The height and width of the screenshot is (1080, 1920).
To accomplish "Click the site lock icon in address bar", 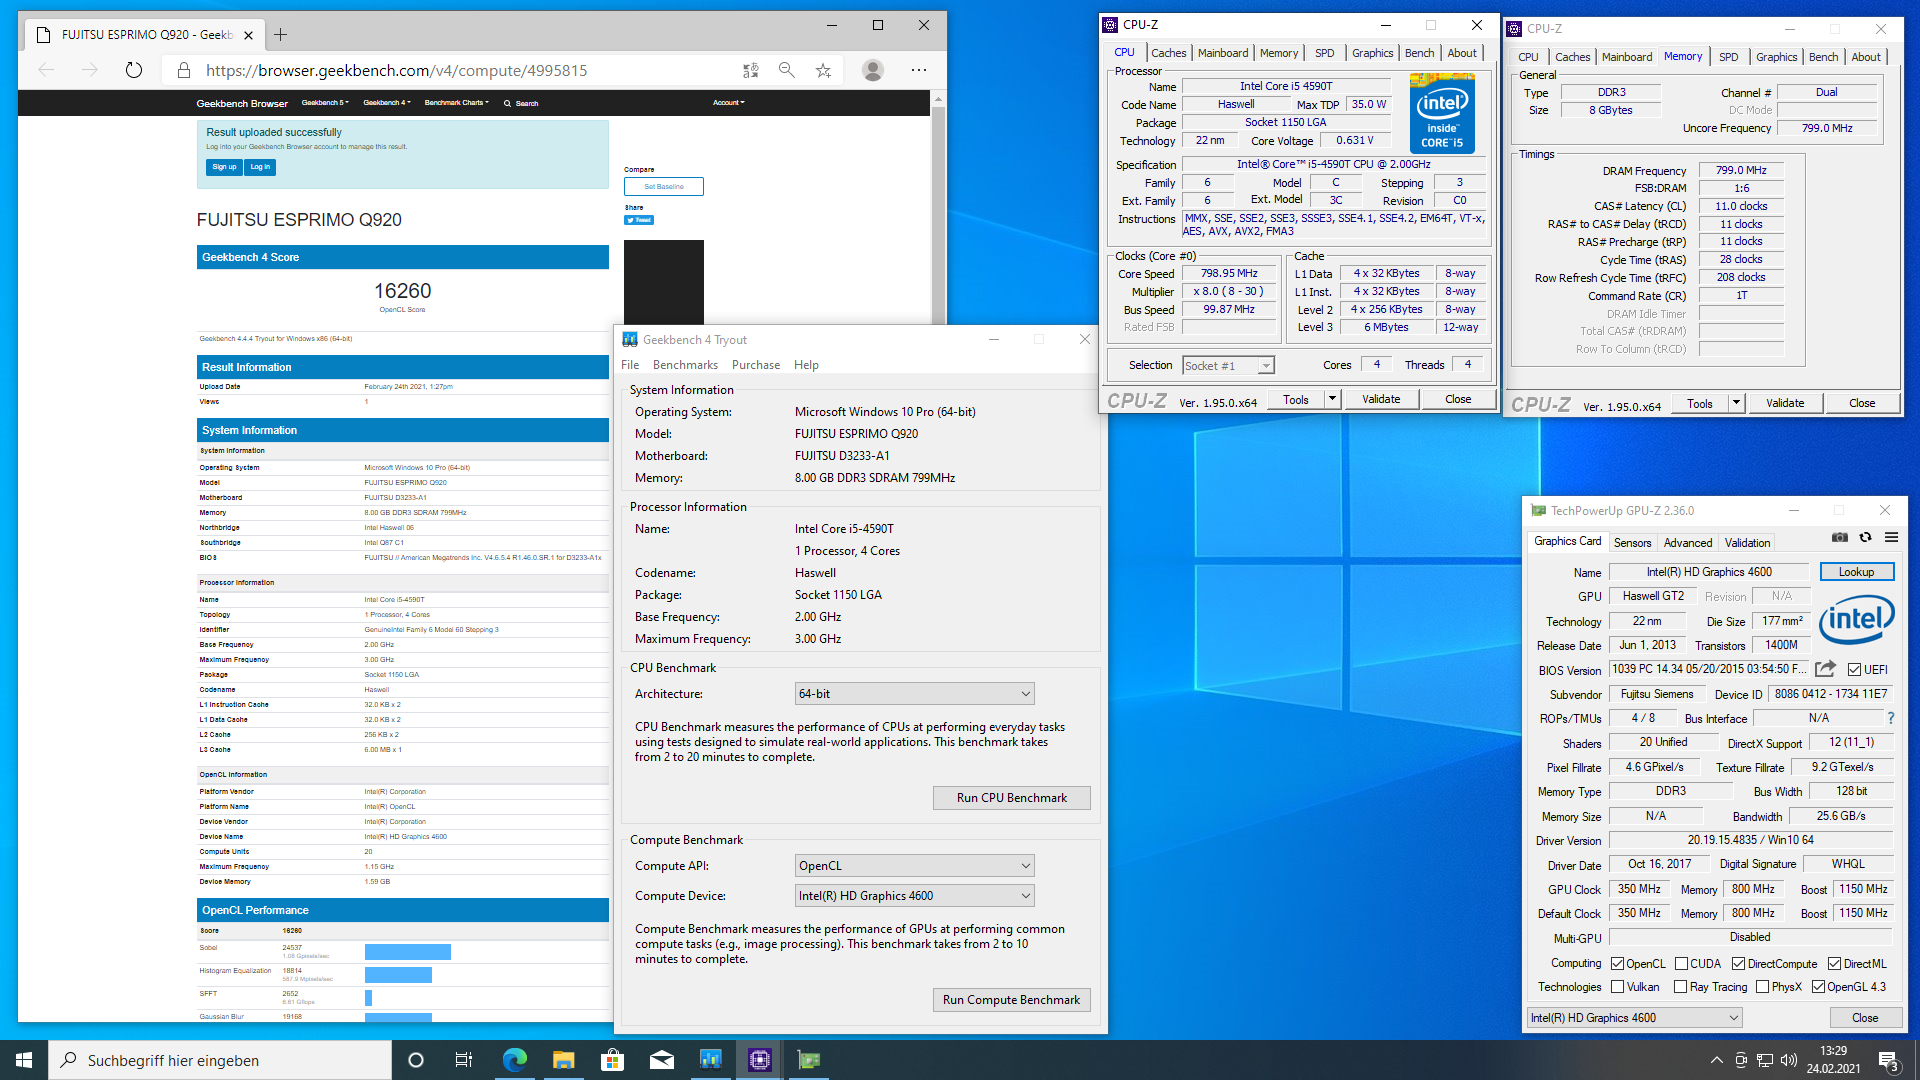I will (x=183, y=70).
